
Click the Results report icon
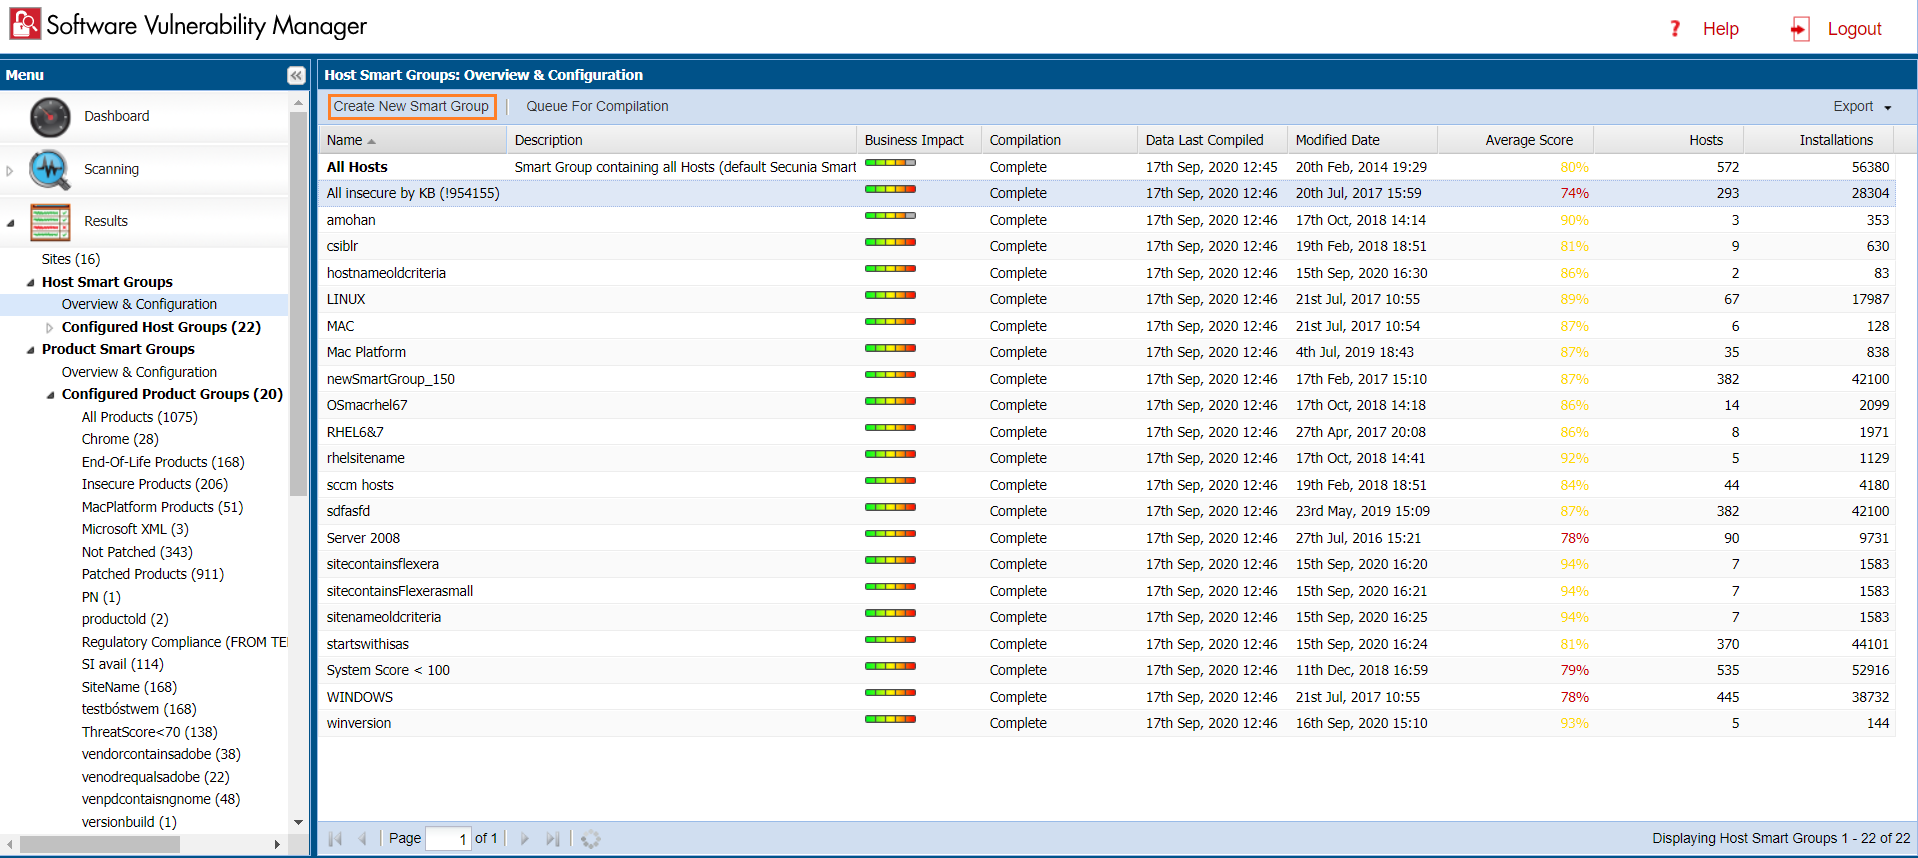[x=50, y=222]
